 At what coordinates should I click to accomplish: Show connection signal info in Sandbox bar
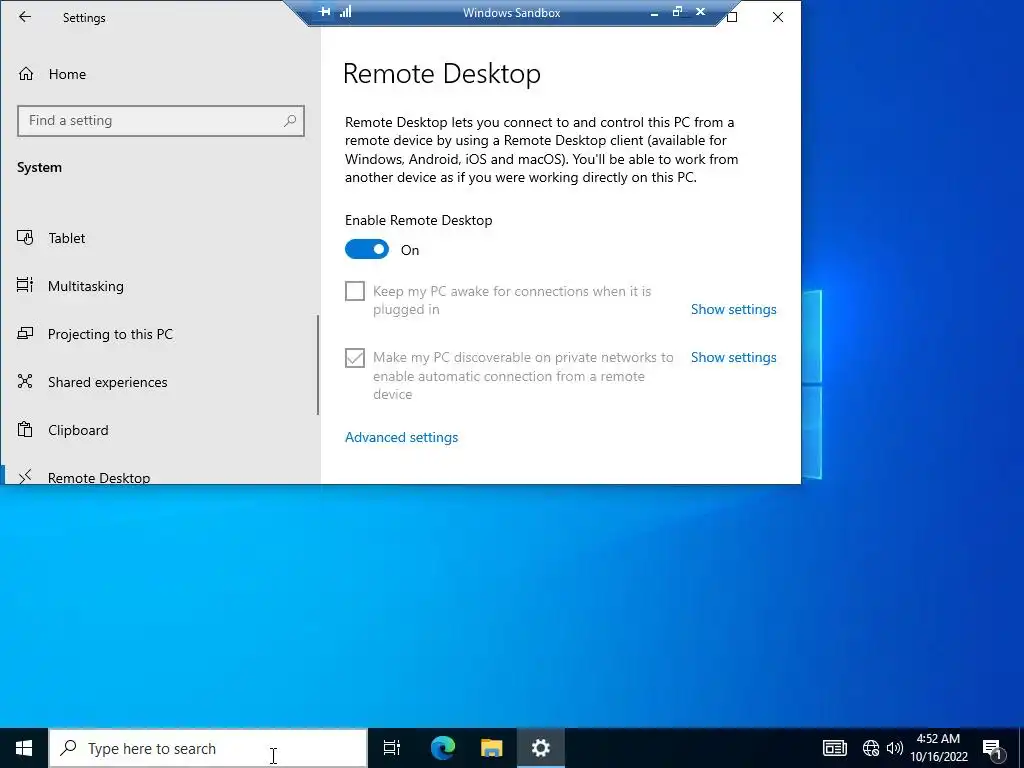pyautogui.click(x=345, y=12)
